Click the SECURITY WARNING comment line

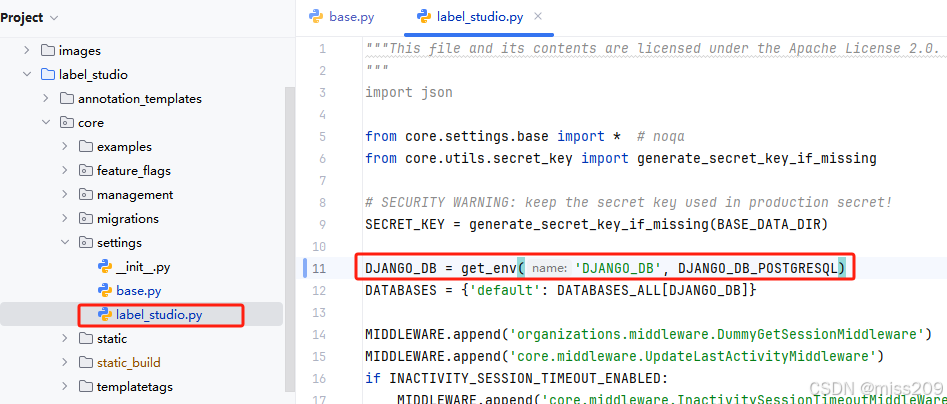tap(629, 202)
